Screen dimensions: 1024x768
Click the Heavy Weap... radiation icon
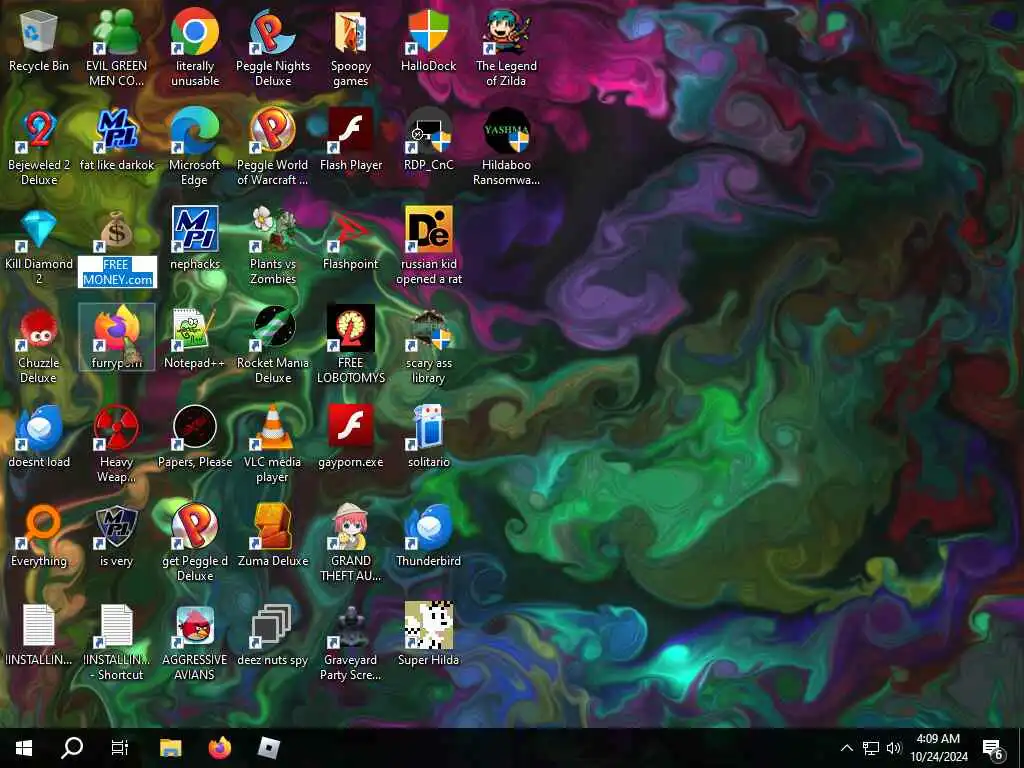[x=116, y=428]
